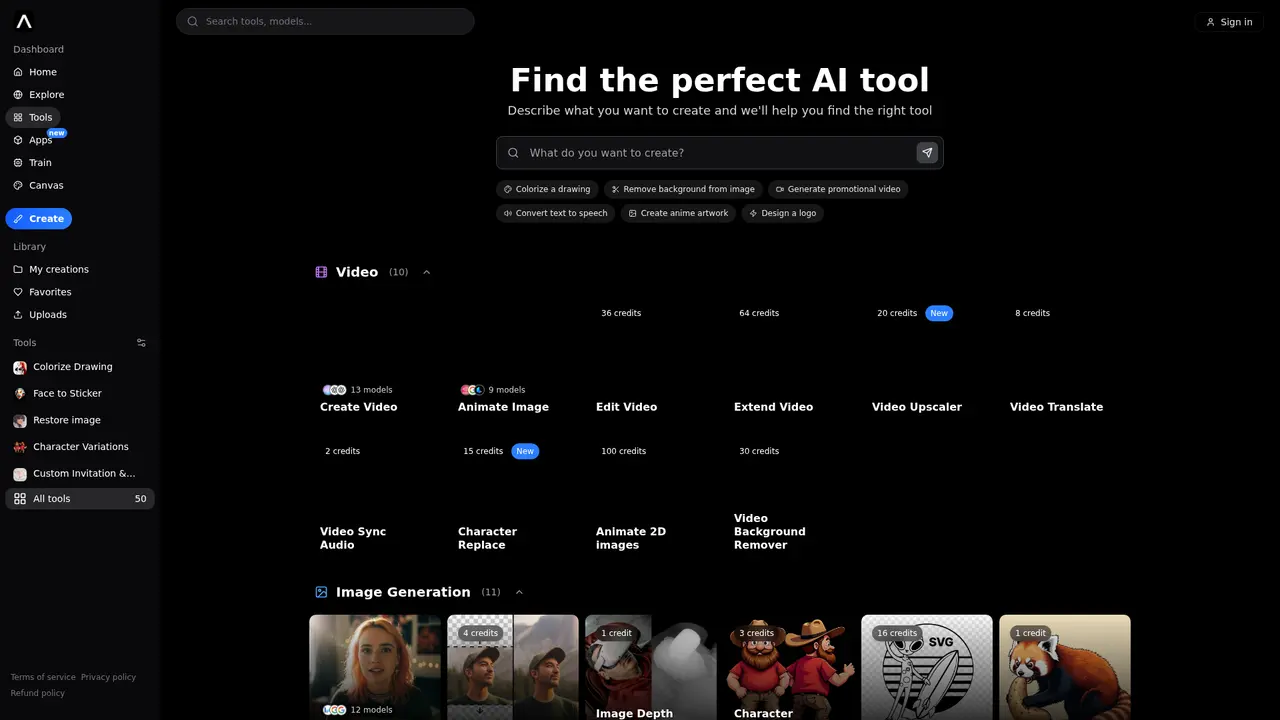The width and height of the screenshot is (1280, 720).
Task: Click the app logo in top-left corner
Action: 24,21
